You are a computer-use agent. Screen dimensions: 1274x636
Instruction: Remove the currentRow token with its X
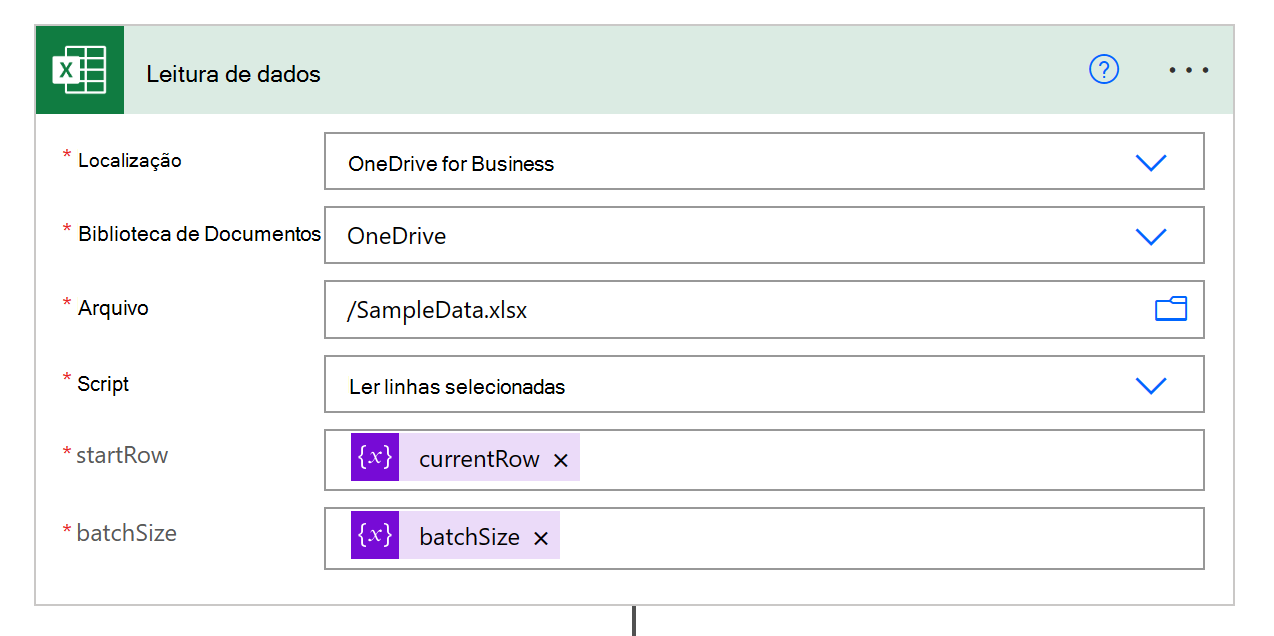tap(561, 460)
